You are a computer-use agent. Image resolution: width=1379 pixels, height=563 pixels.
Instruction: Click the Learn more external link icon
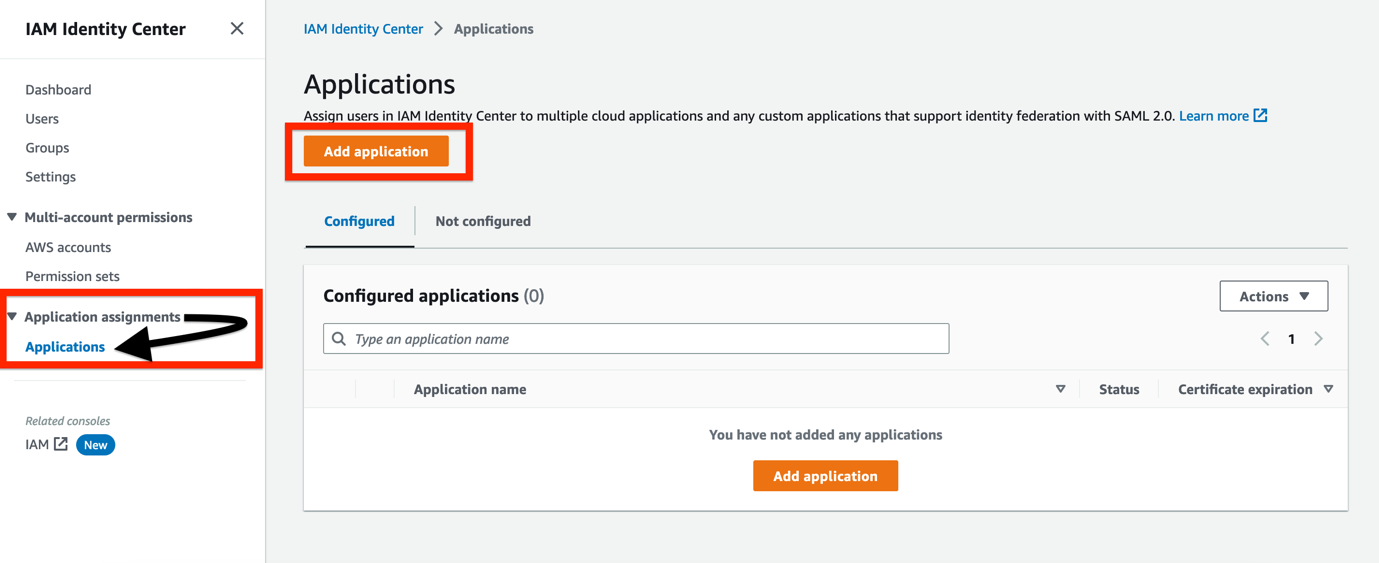(x=1261, y=116)
